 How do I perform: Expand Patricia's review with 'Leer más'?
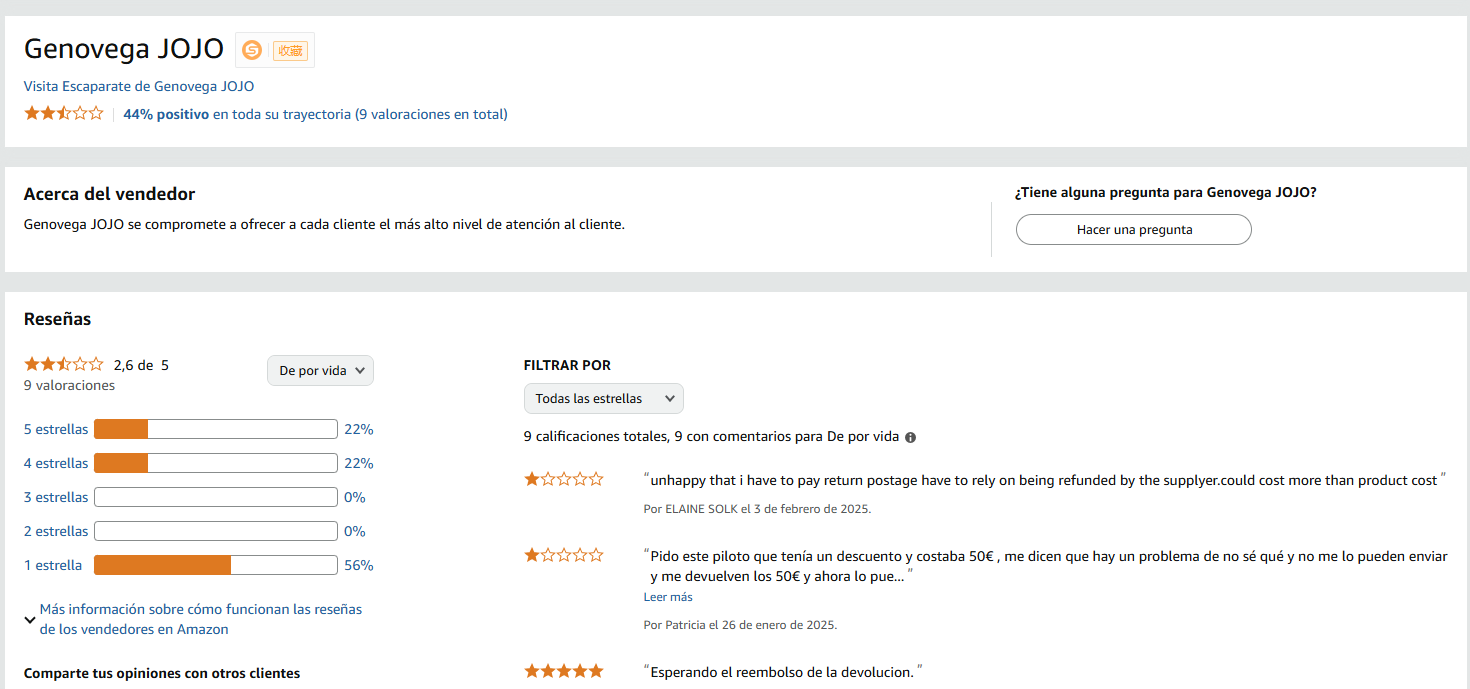pyautogui.click(x=668, y=597)
